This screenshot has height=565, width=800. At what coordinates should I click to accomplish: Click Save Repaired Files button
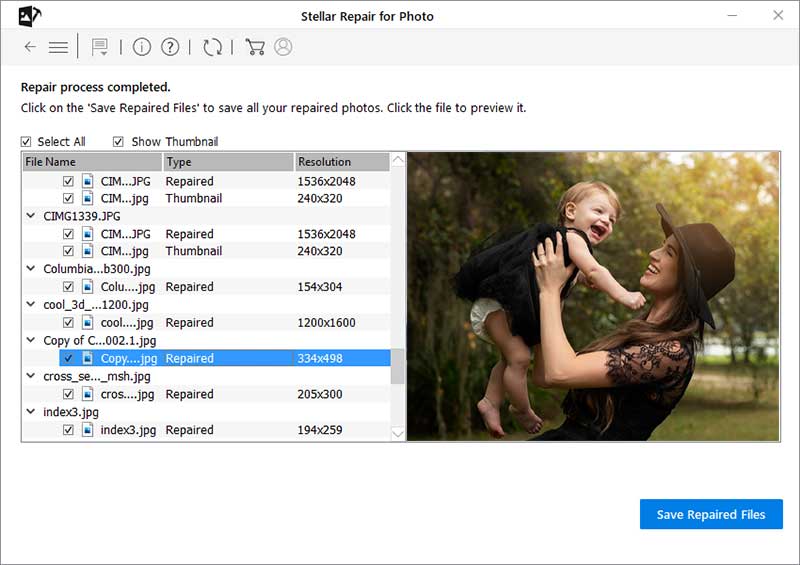[711, 514]
